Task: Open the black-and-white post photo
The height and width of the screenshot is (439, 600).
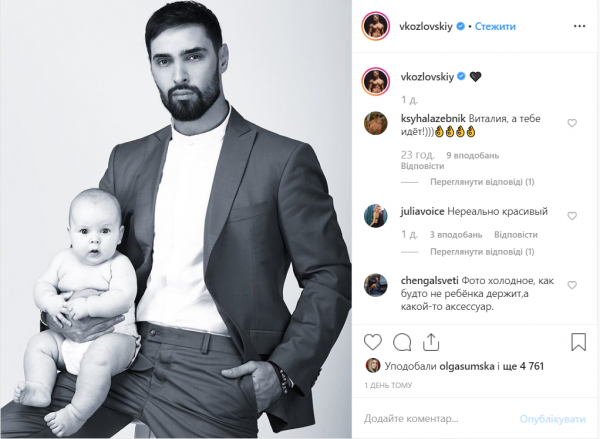Action: 176,219
